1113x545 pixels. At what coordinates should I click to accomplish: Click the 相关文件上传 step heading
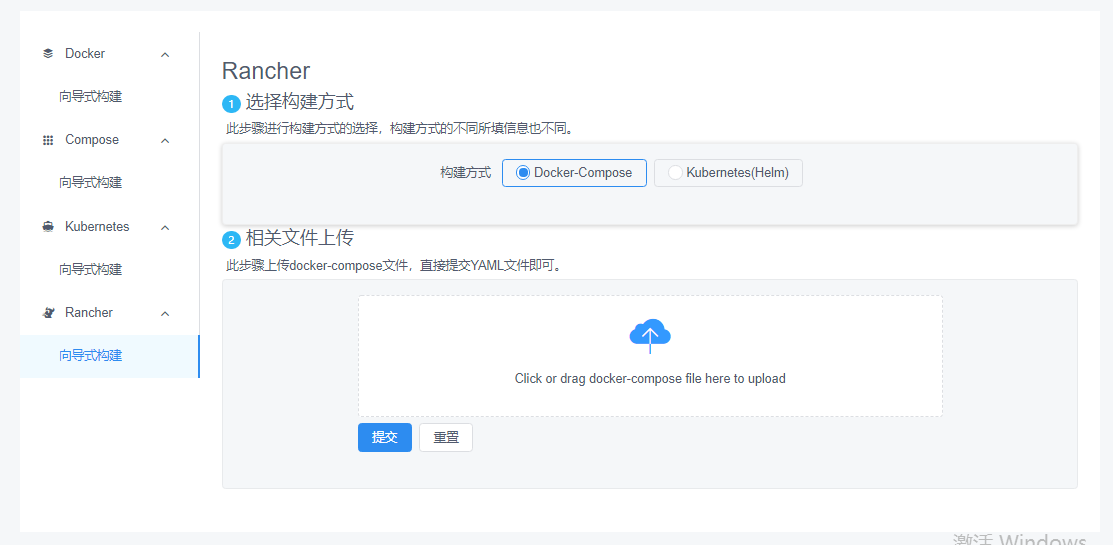300,238
